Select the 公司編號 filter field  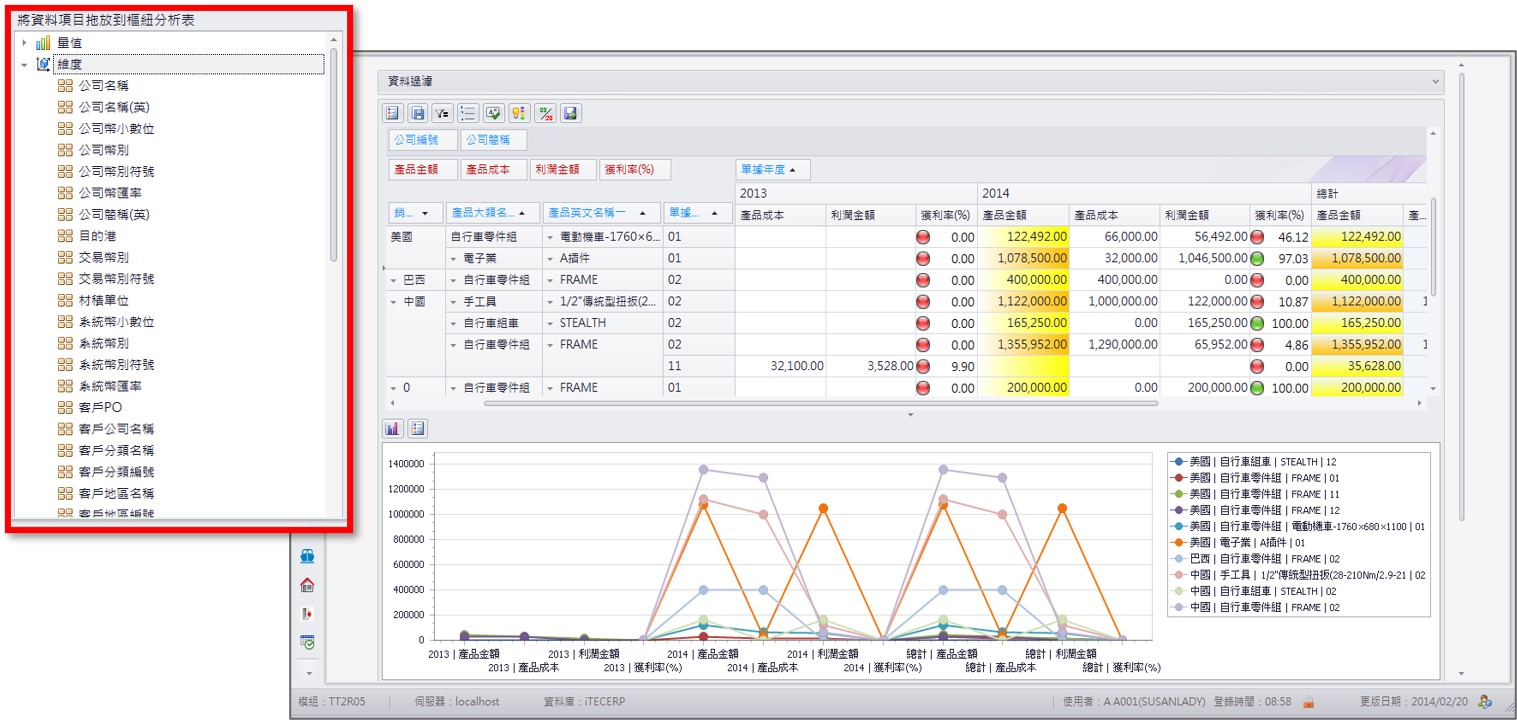pyautogui.click(x=421, y=141)
